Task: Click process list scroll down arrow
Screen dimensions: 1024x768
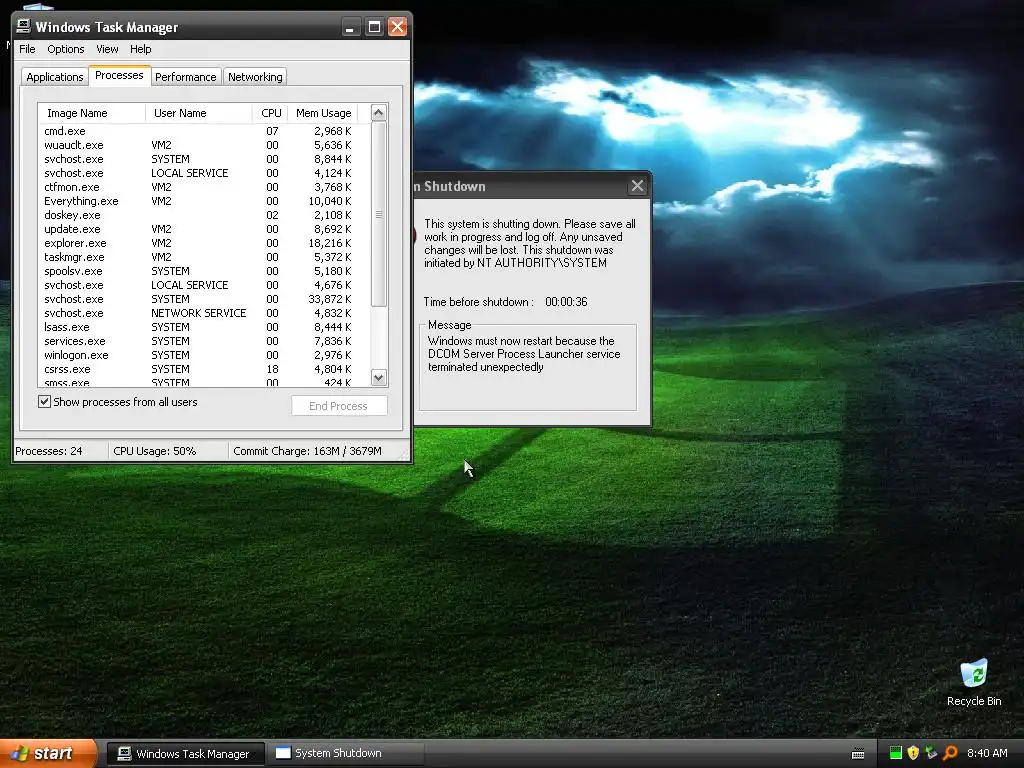Action: tap(379, 377)
